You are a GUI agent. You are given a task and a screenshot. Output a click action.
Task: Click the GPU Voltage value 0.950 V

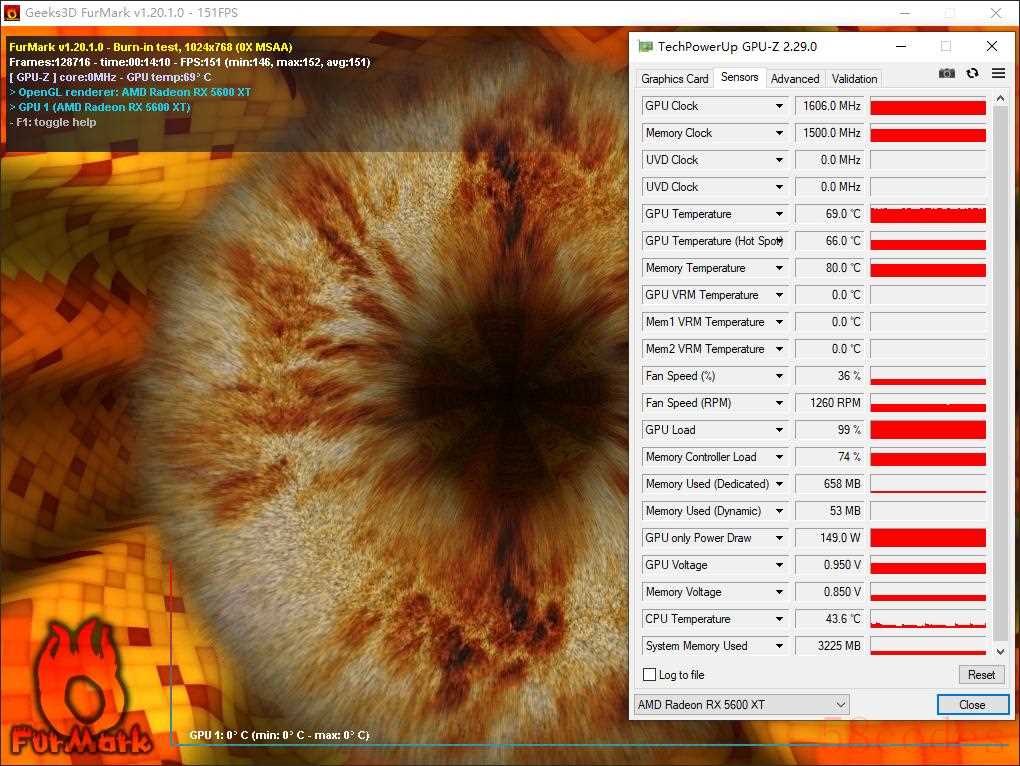pyautogui.click(x=830, y=565)
